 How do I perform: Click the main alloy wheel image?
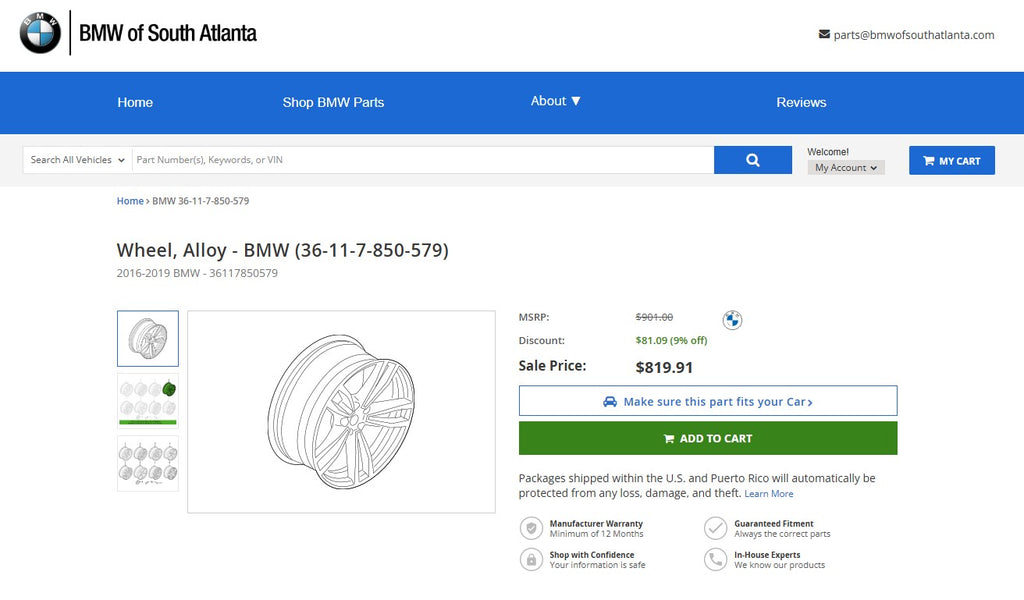coord(342,412)
